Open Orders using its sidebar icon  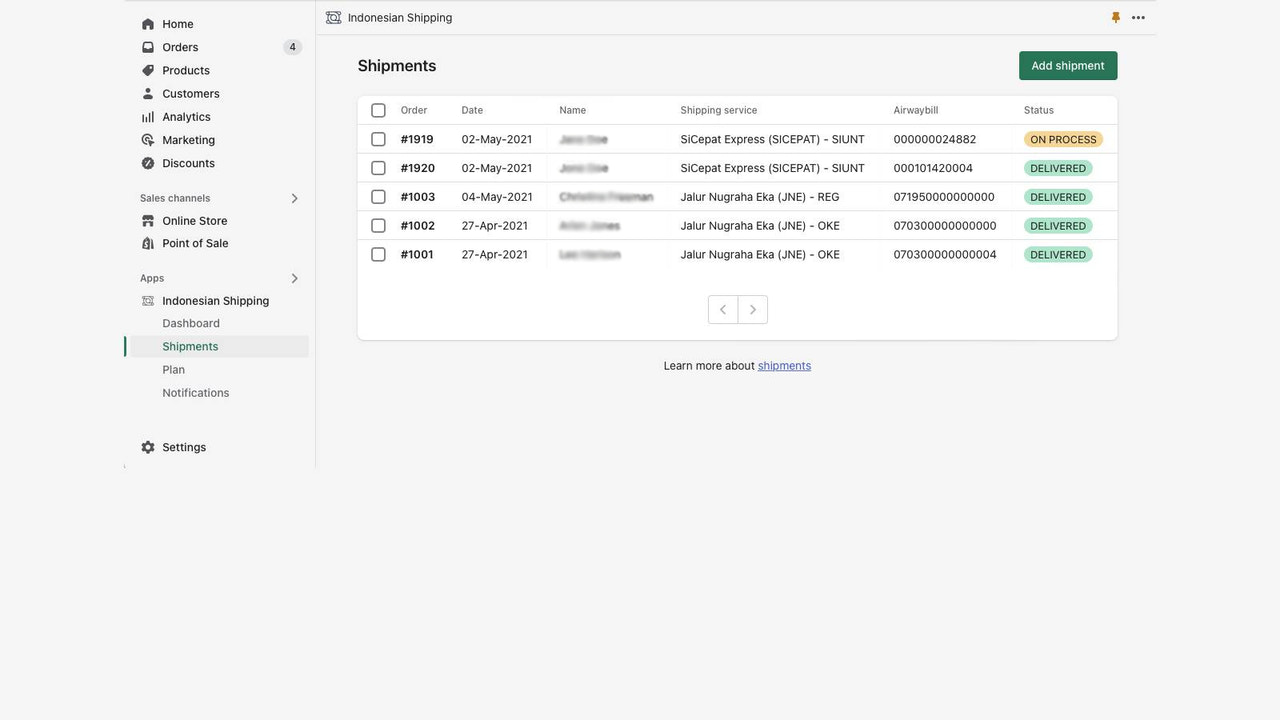point(147,46)
